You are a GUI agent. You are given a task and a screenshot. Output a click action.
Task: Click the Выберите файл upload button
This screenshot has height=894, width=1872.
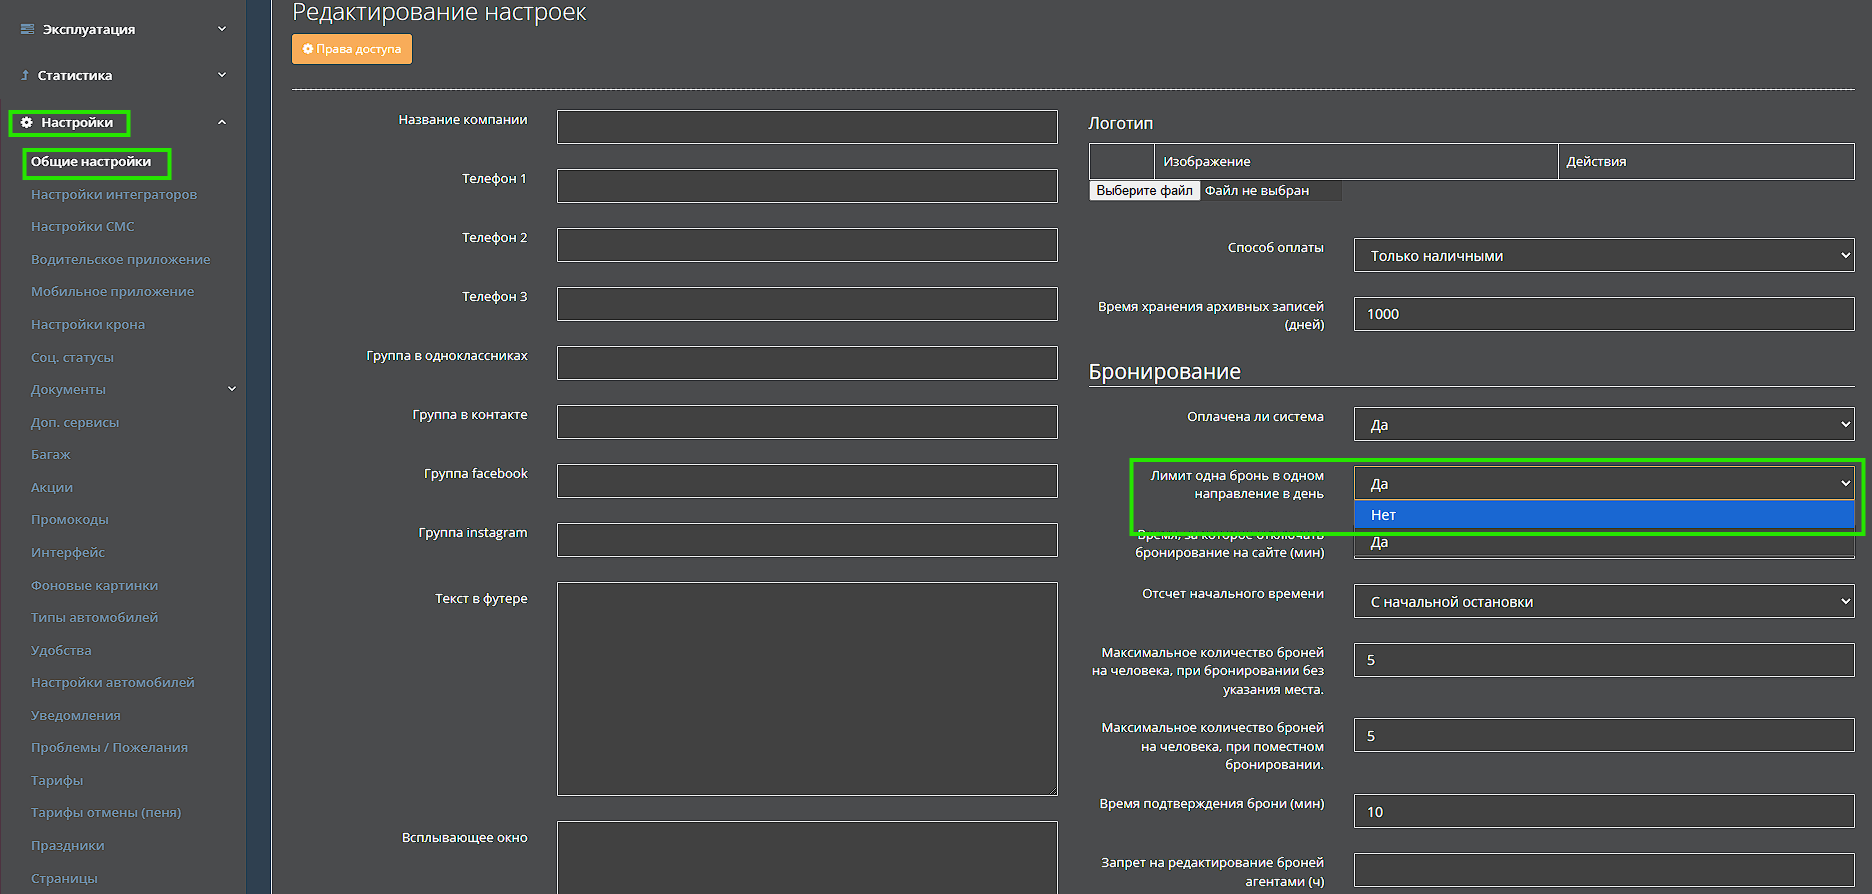click(x=1144, y=190)
